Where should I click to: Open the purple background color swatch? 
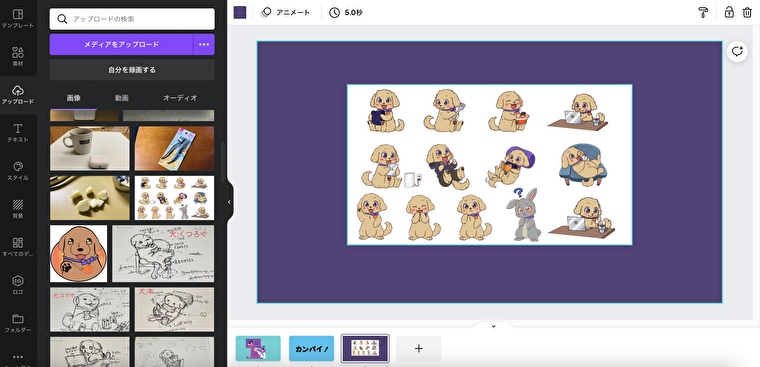click(x=240, y=13)
